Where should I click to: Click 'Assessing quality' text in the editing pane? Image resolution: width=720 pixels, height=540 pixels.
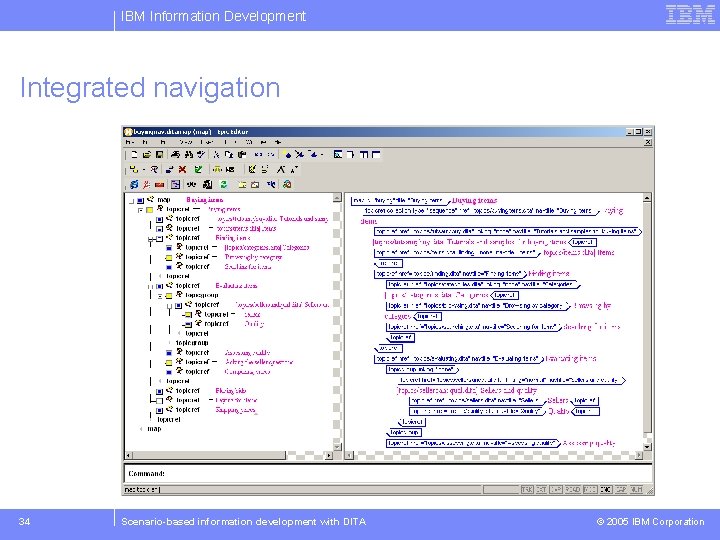click(x=589, y=443)
